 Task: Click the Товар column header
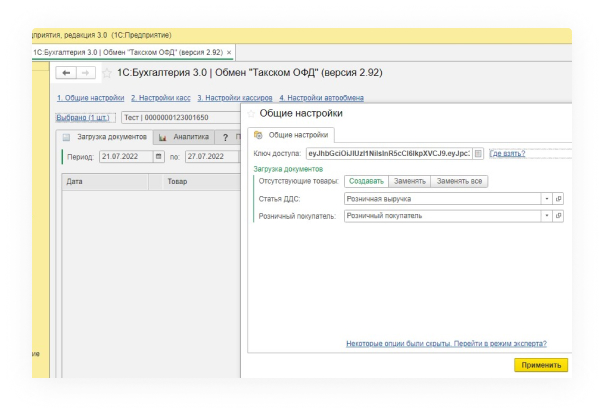coord(201,181)
